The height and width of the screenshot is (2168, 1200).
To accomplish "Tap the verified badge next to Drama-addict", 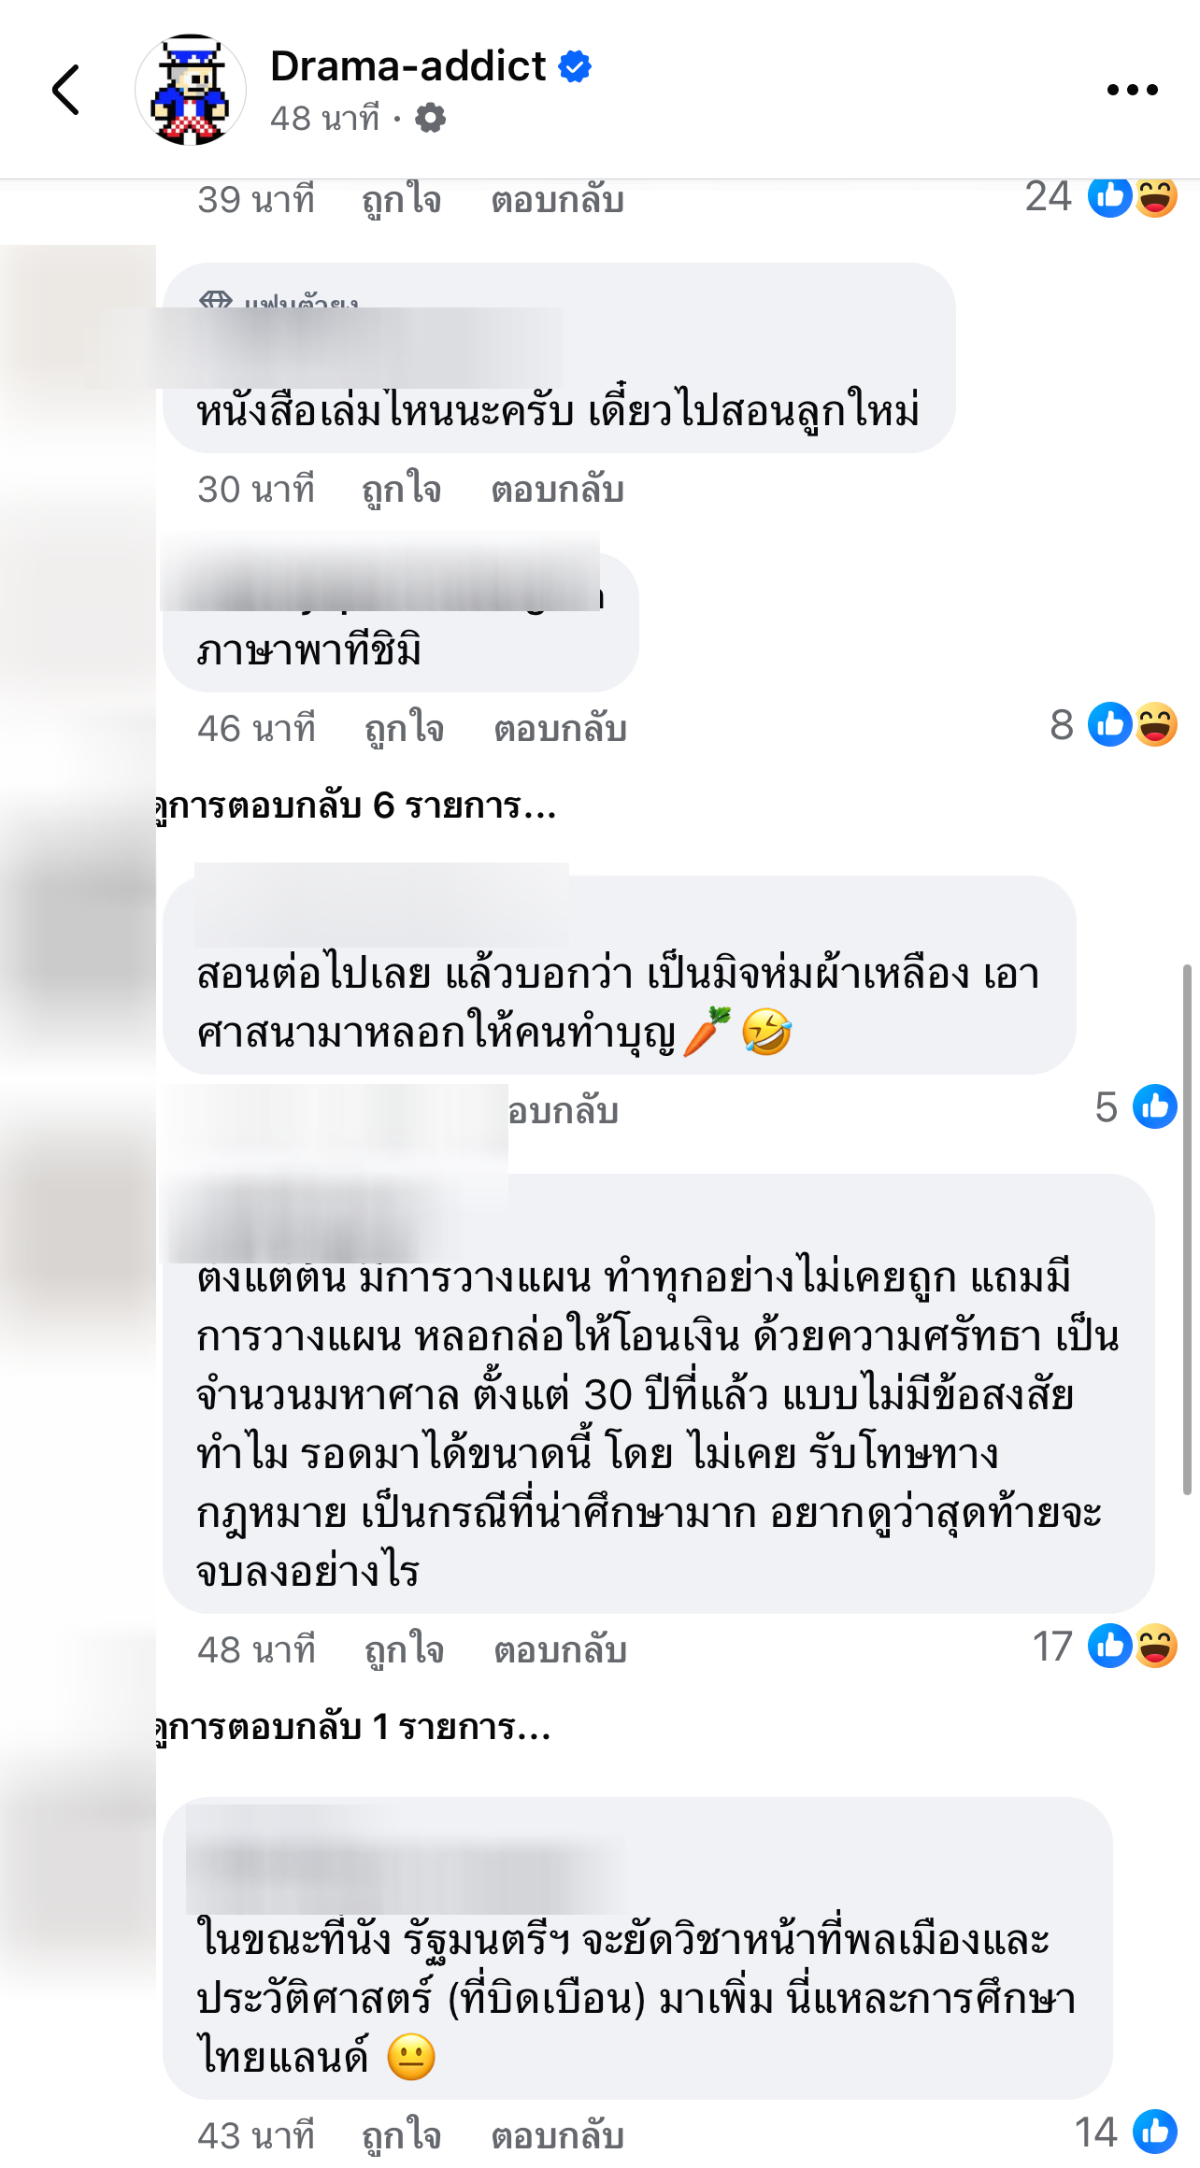I will point(575,67).
